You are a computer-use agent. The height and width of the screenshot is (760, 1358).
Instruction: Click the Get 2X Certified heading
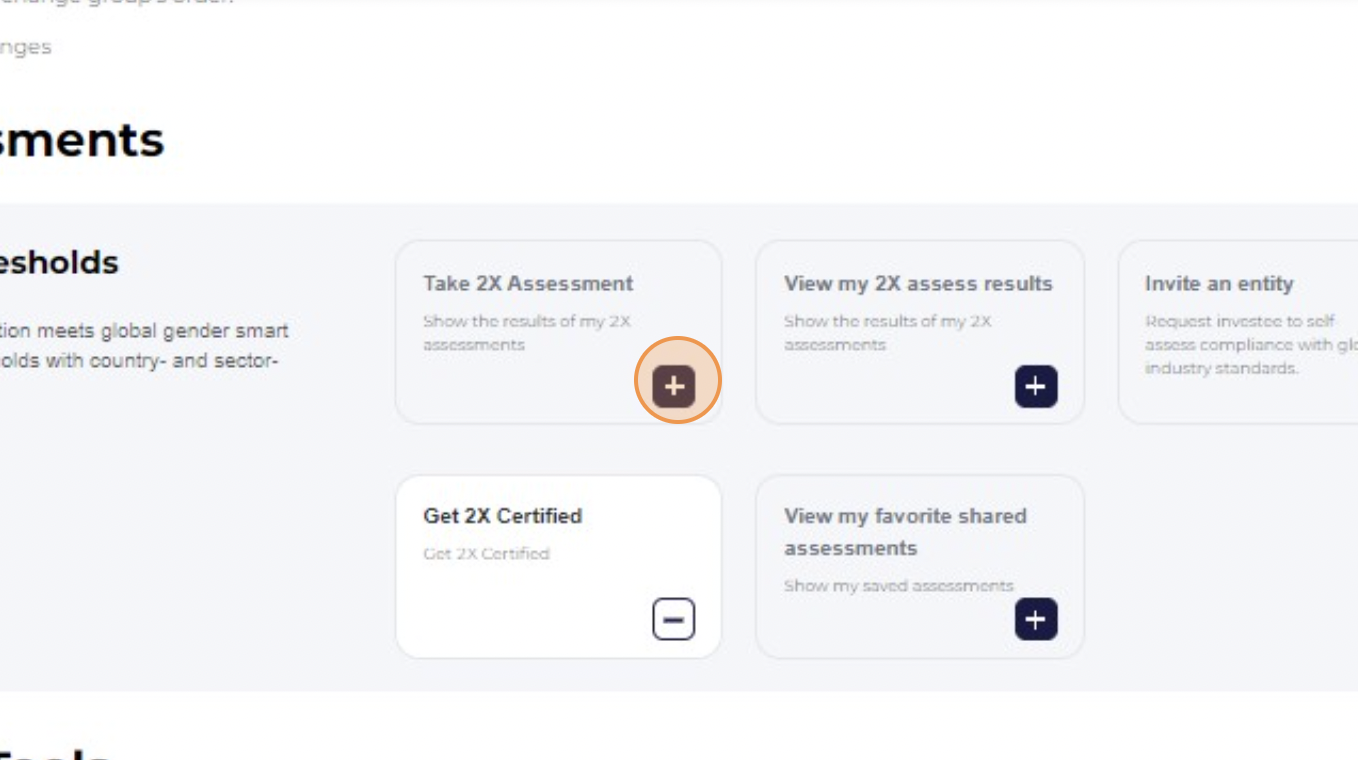502,516
